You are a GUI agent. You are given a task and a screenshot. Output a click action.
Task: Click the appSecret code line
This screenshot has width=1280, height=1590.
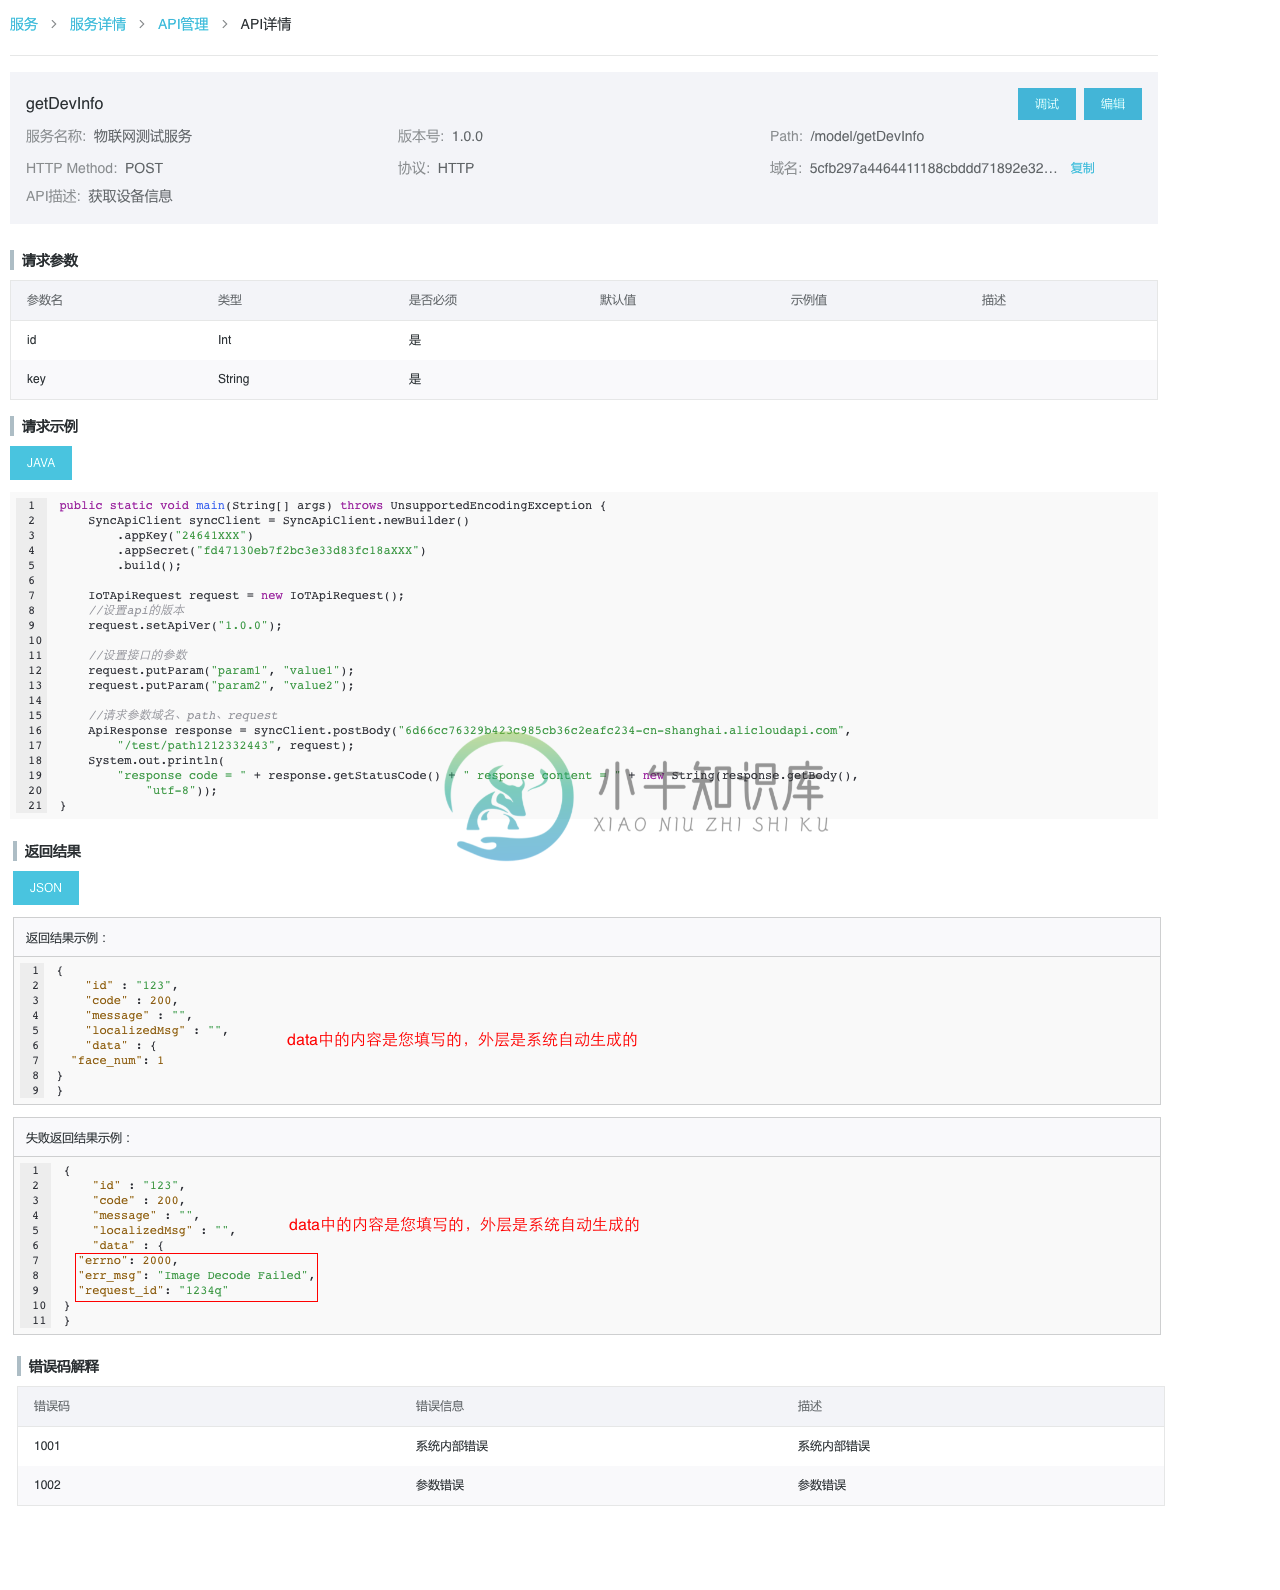point(272,550)
